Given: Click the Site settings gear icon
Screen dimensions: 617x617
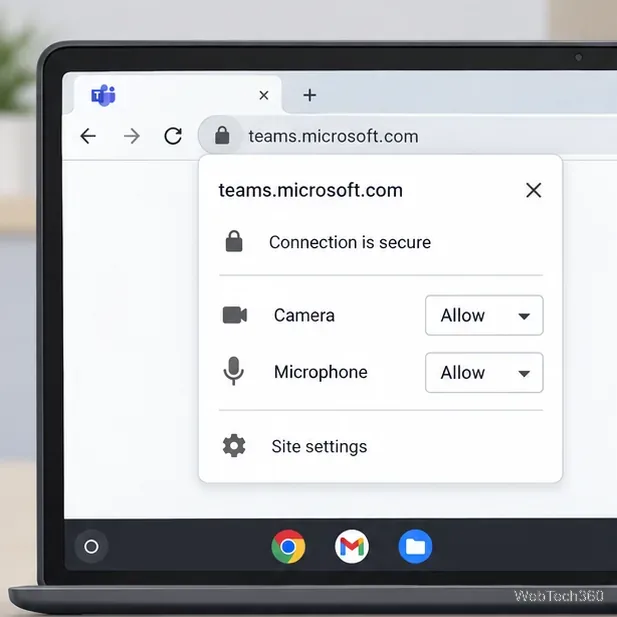Looking at the screenshot, I should (x=234, y=446).
